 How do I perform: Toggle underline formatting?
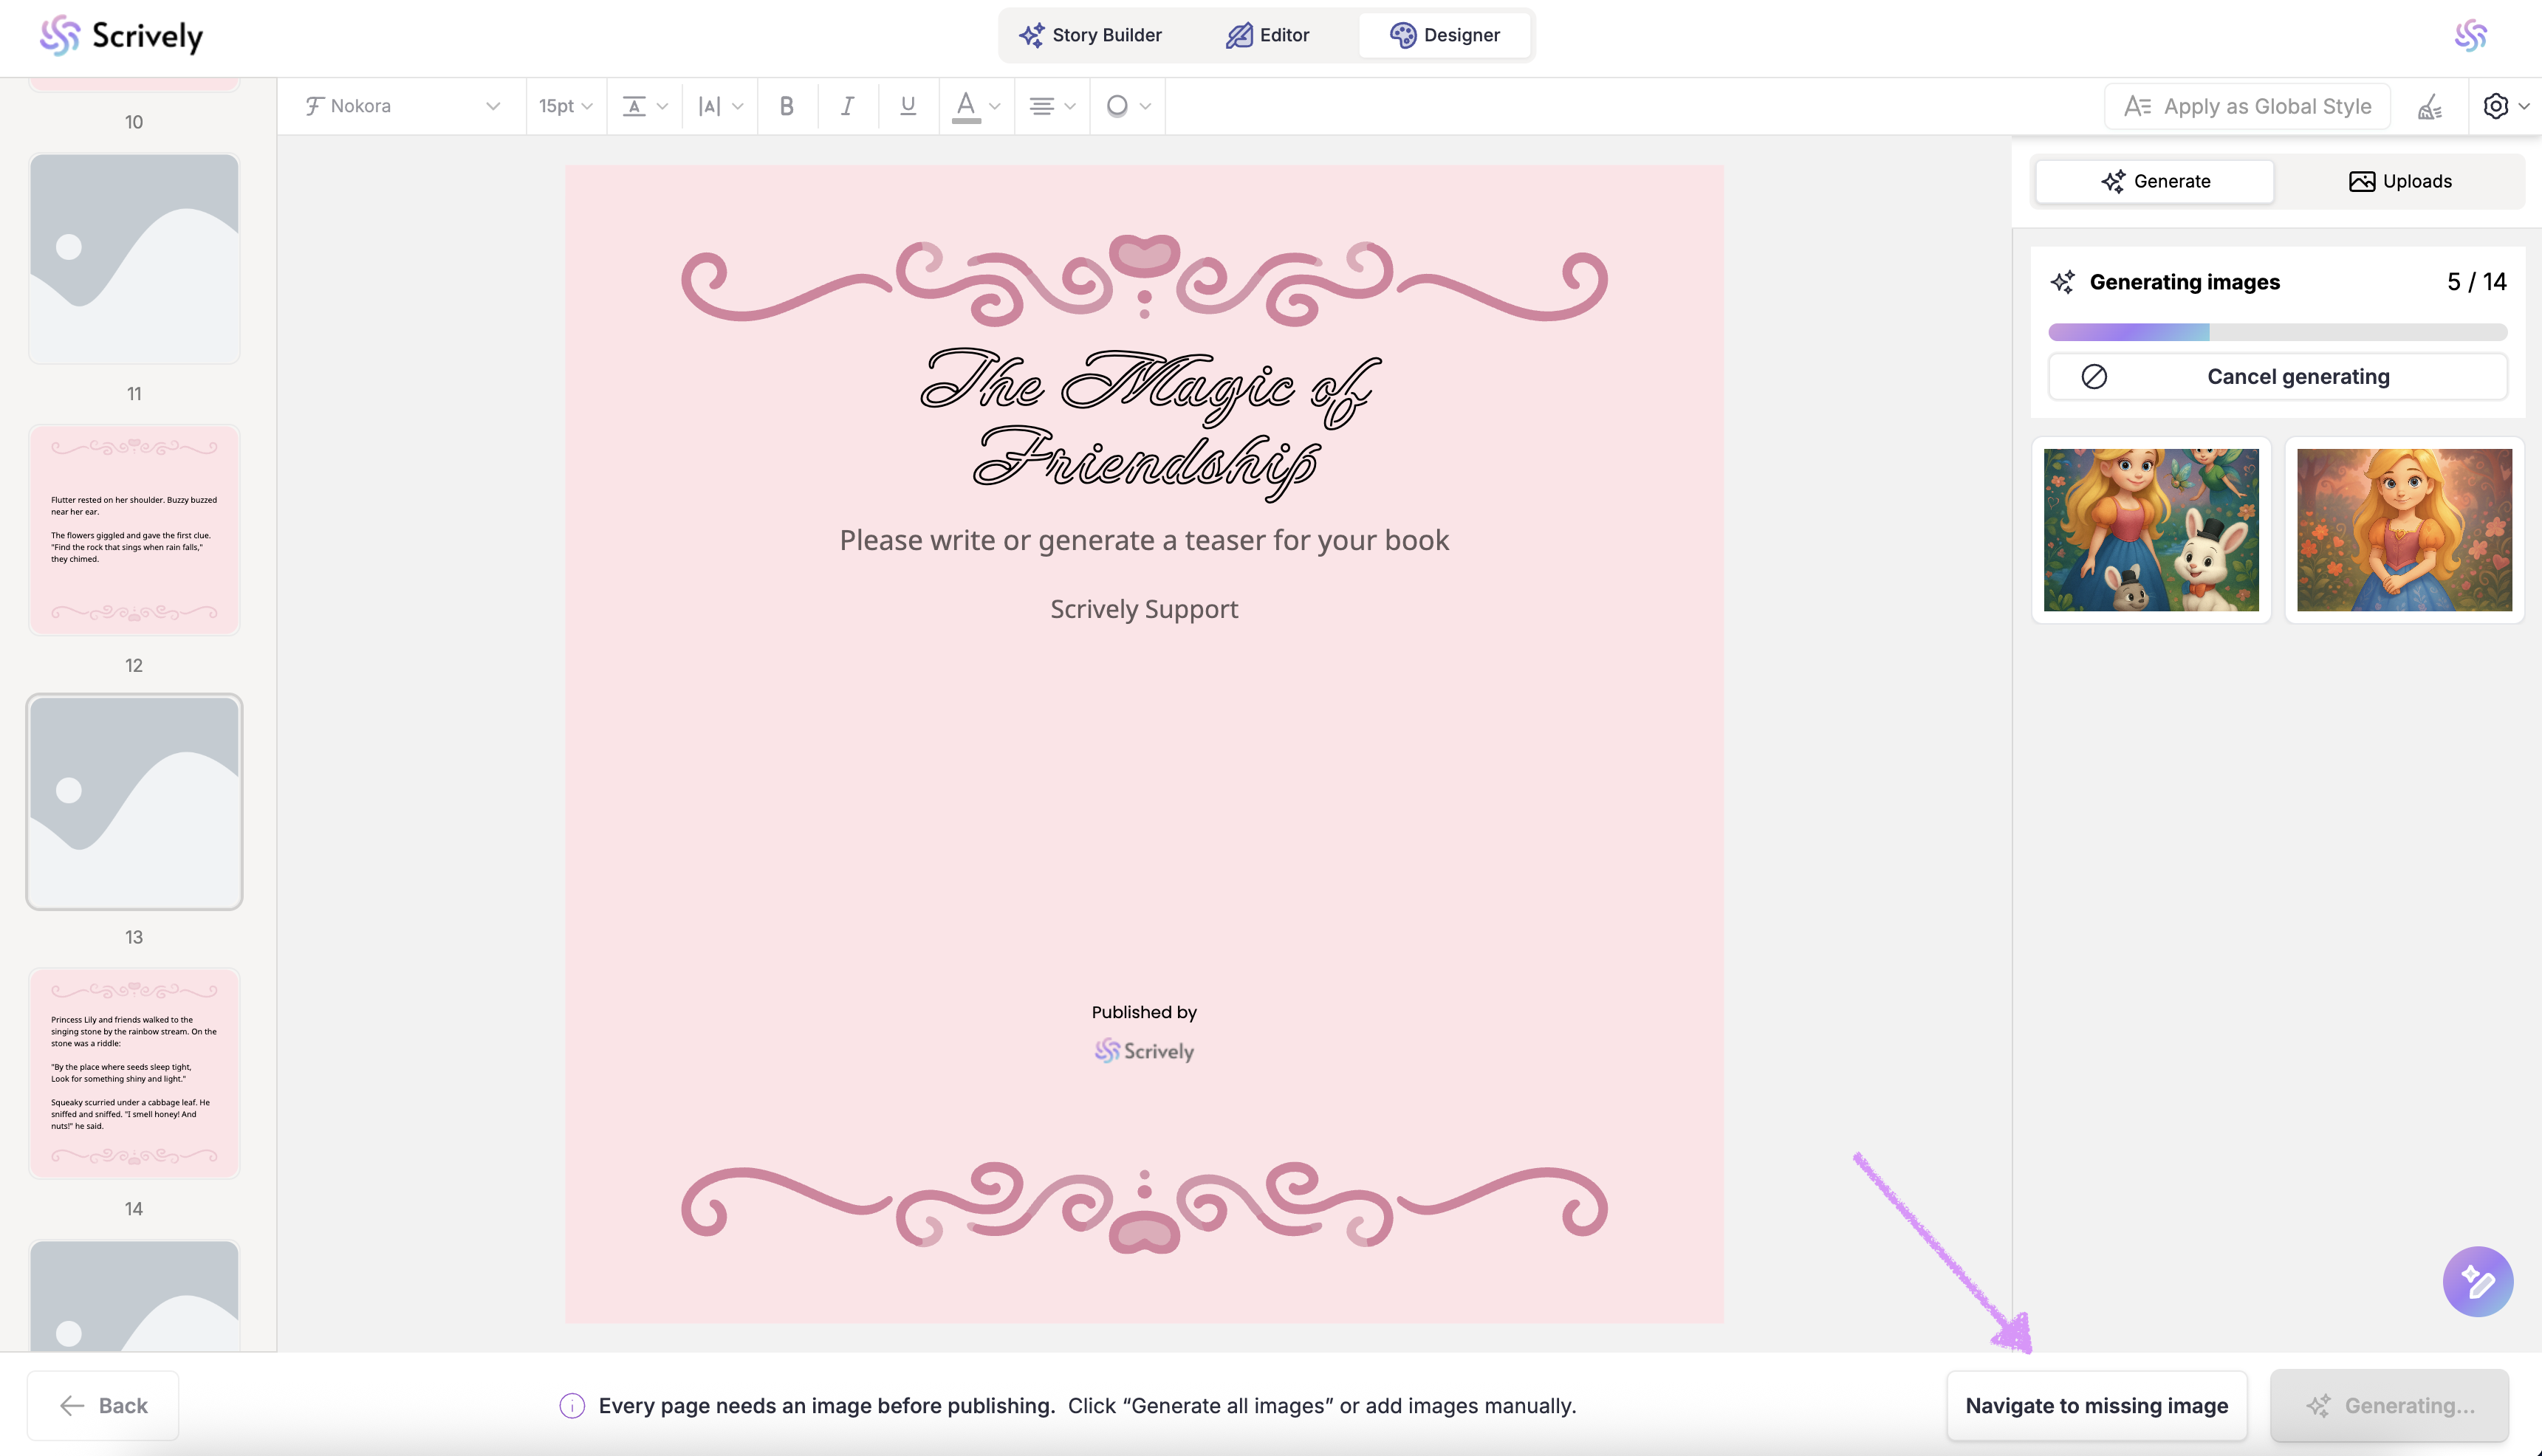(x=907, y=106)
